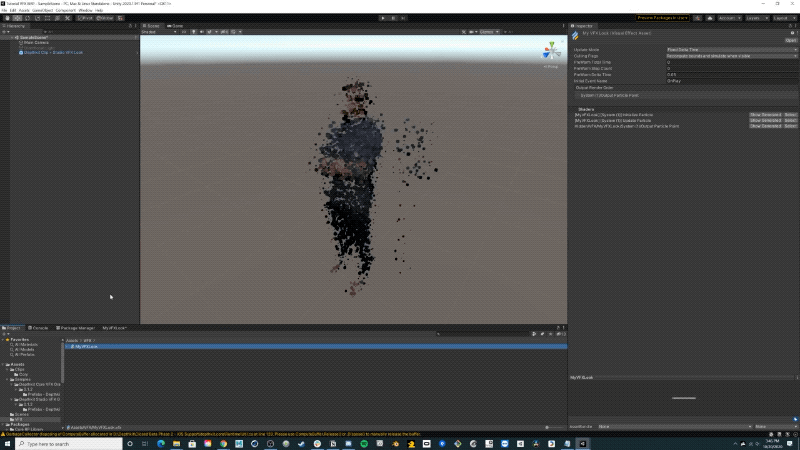Switch to the Console tab
Screen dimensions: 800x450
[x=38, y=328]
